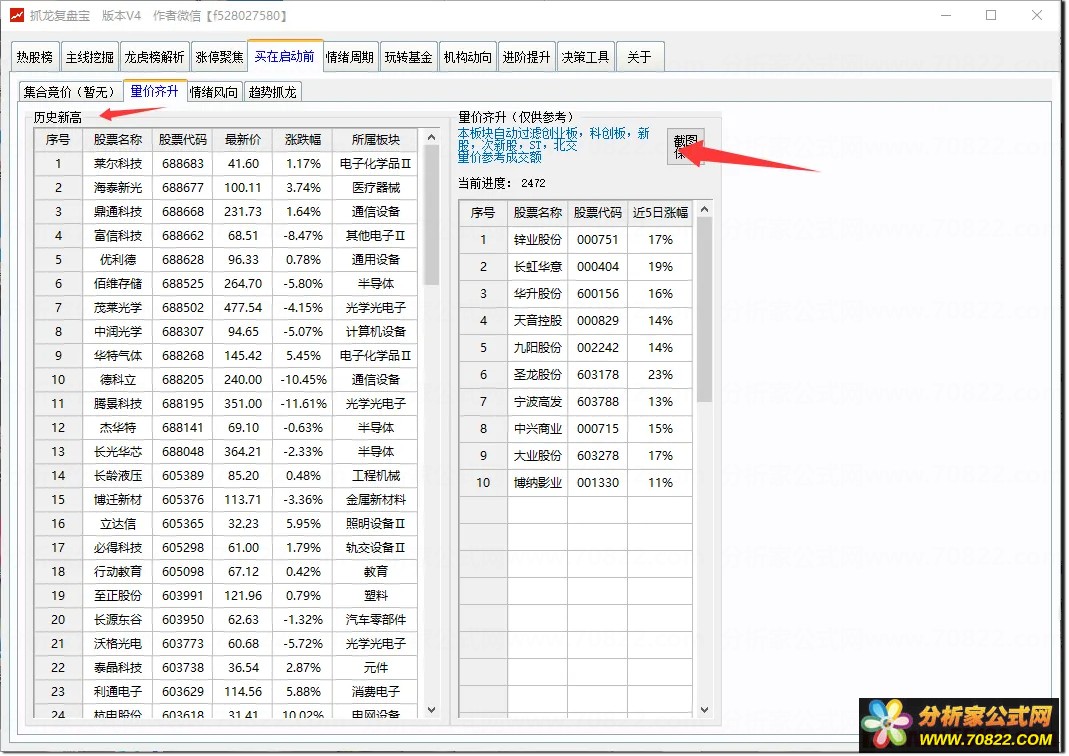1069x756 pixels.
Task: Sort by 涨跌幅 column header
Action: (x=303, y=139)
